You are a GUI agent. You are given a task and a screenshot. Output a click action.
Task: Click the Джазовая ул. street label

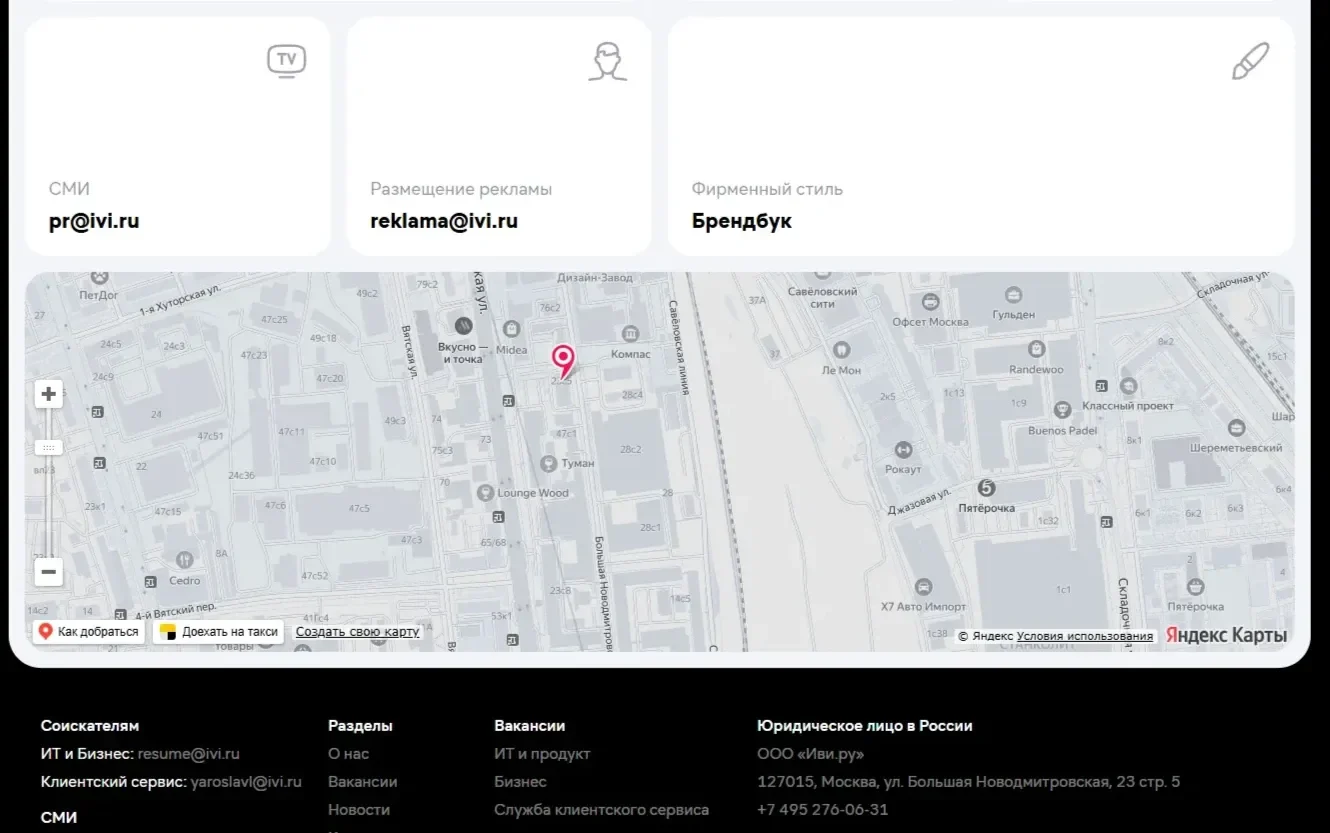pos(918,502)
